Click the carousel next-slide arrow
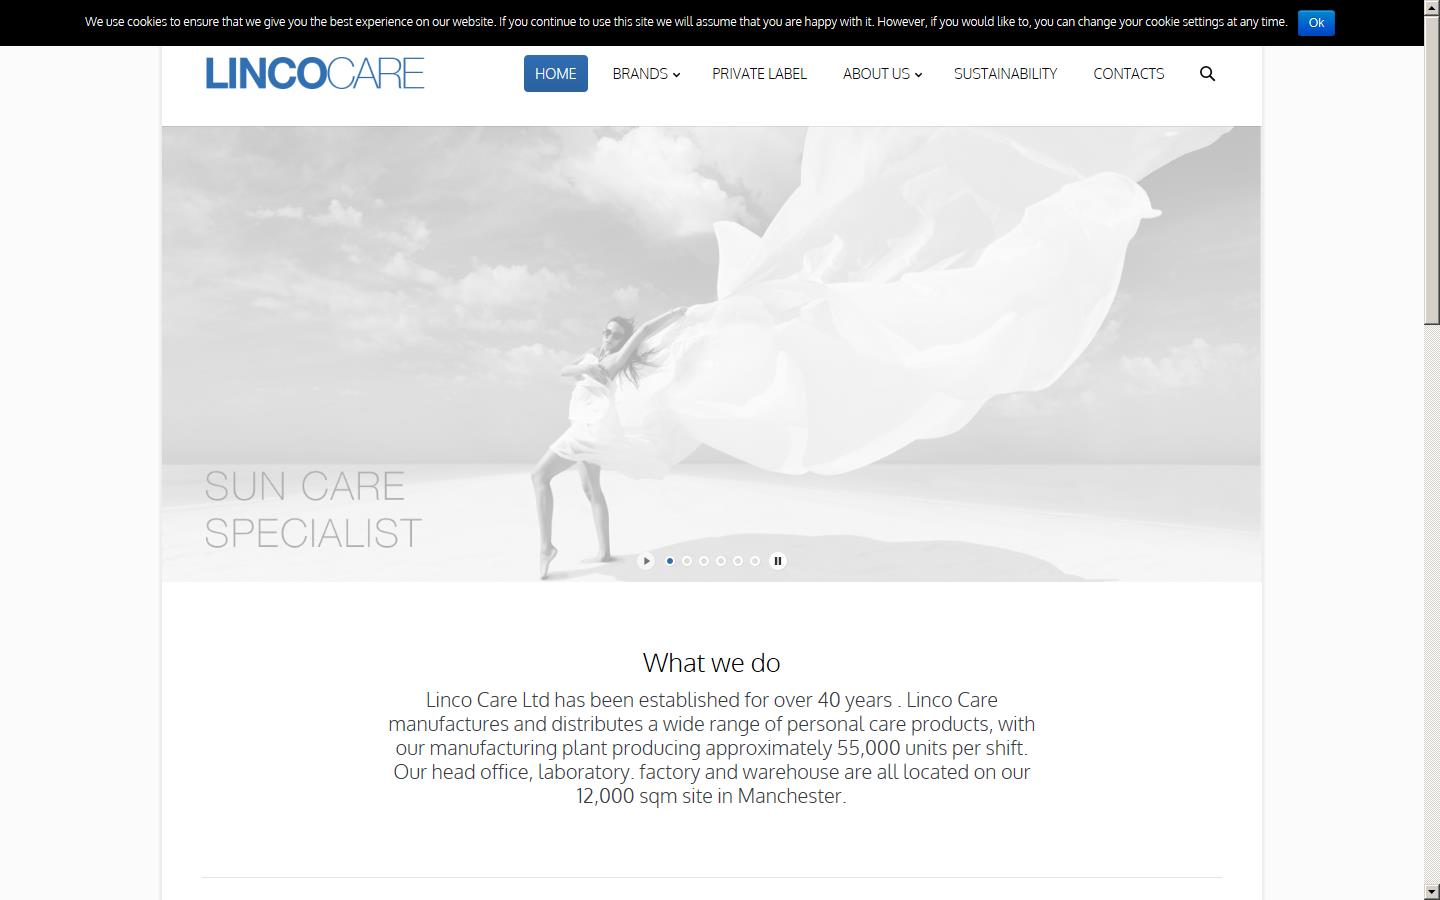Viewport: 1440px width, 900px height. 646,561
